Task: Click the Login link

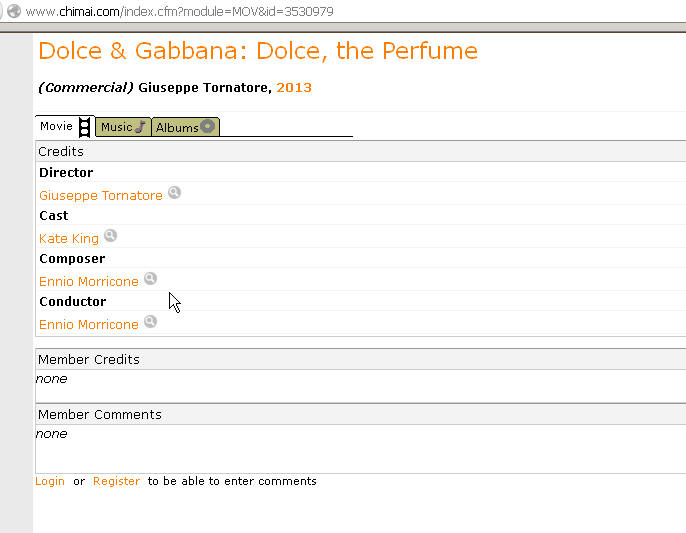Action: point(50,481)
